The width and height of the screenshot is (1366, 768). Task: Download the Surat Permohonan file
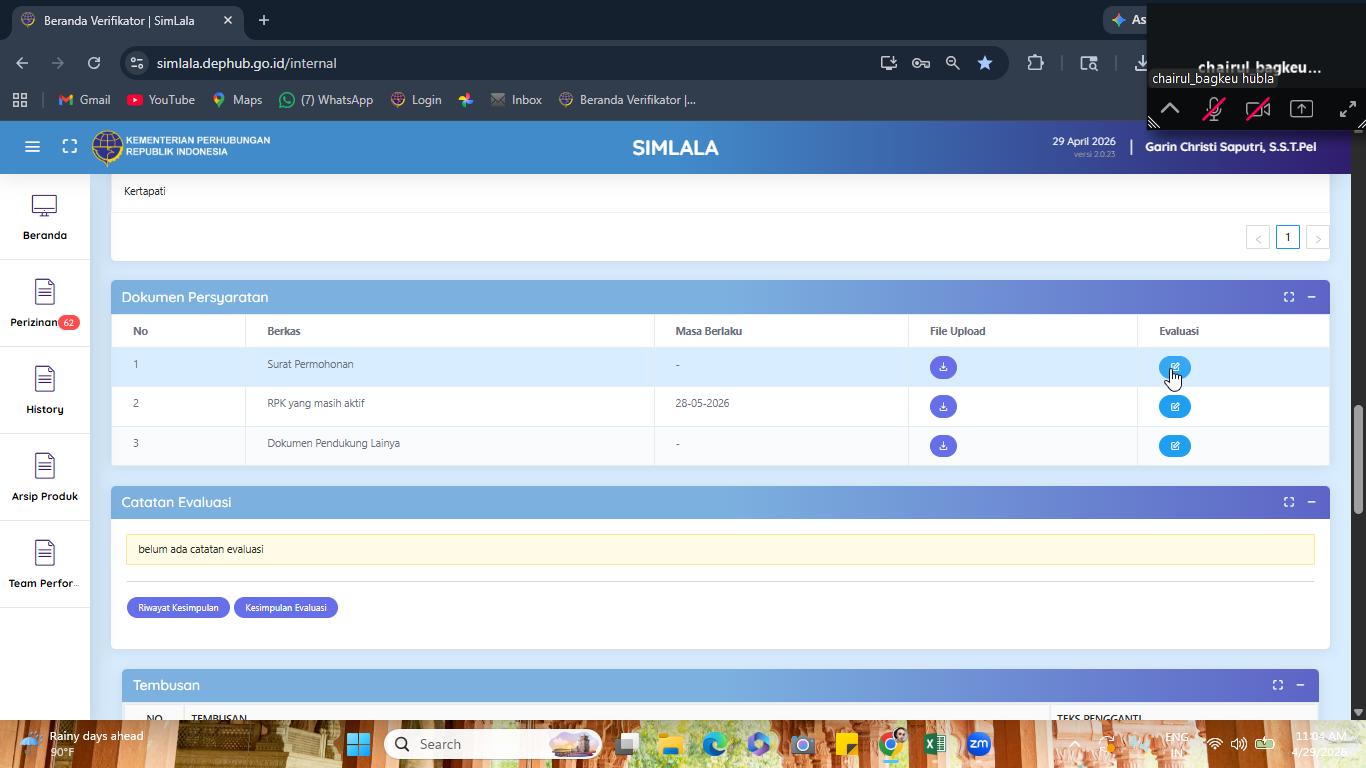point(943,367)
